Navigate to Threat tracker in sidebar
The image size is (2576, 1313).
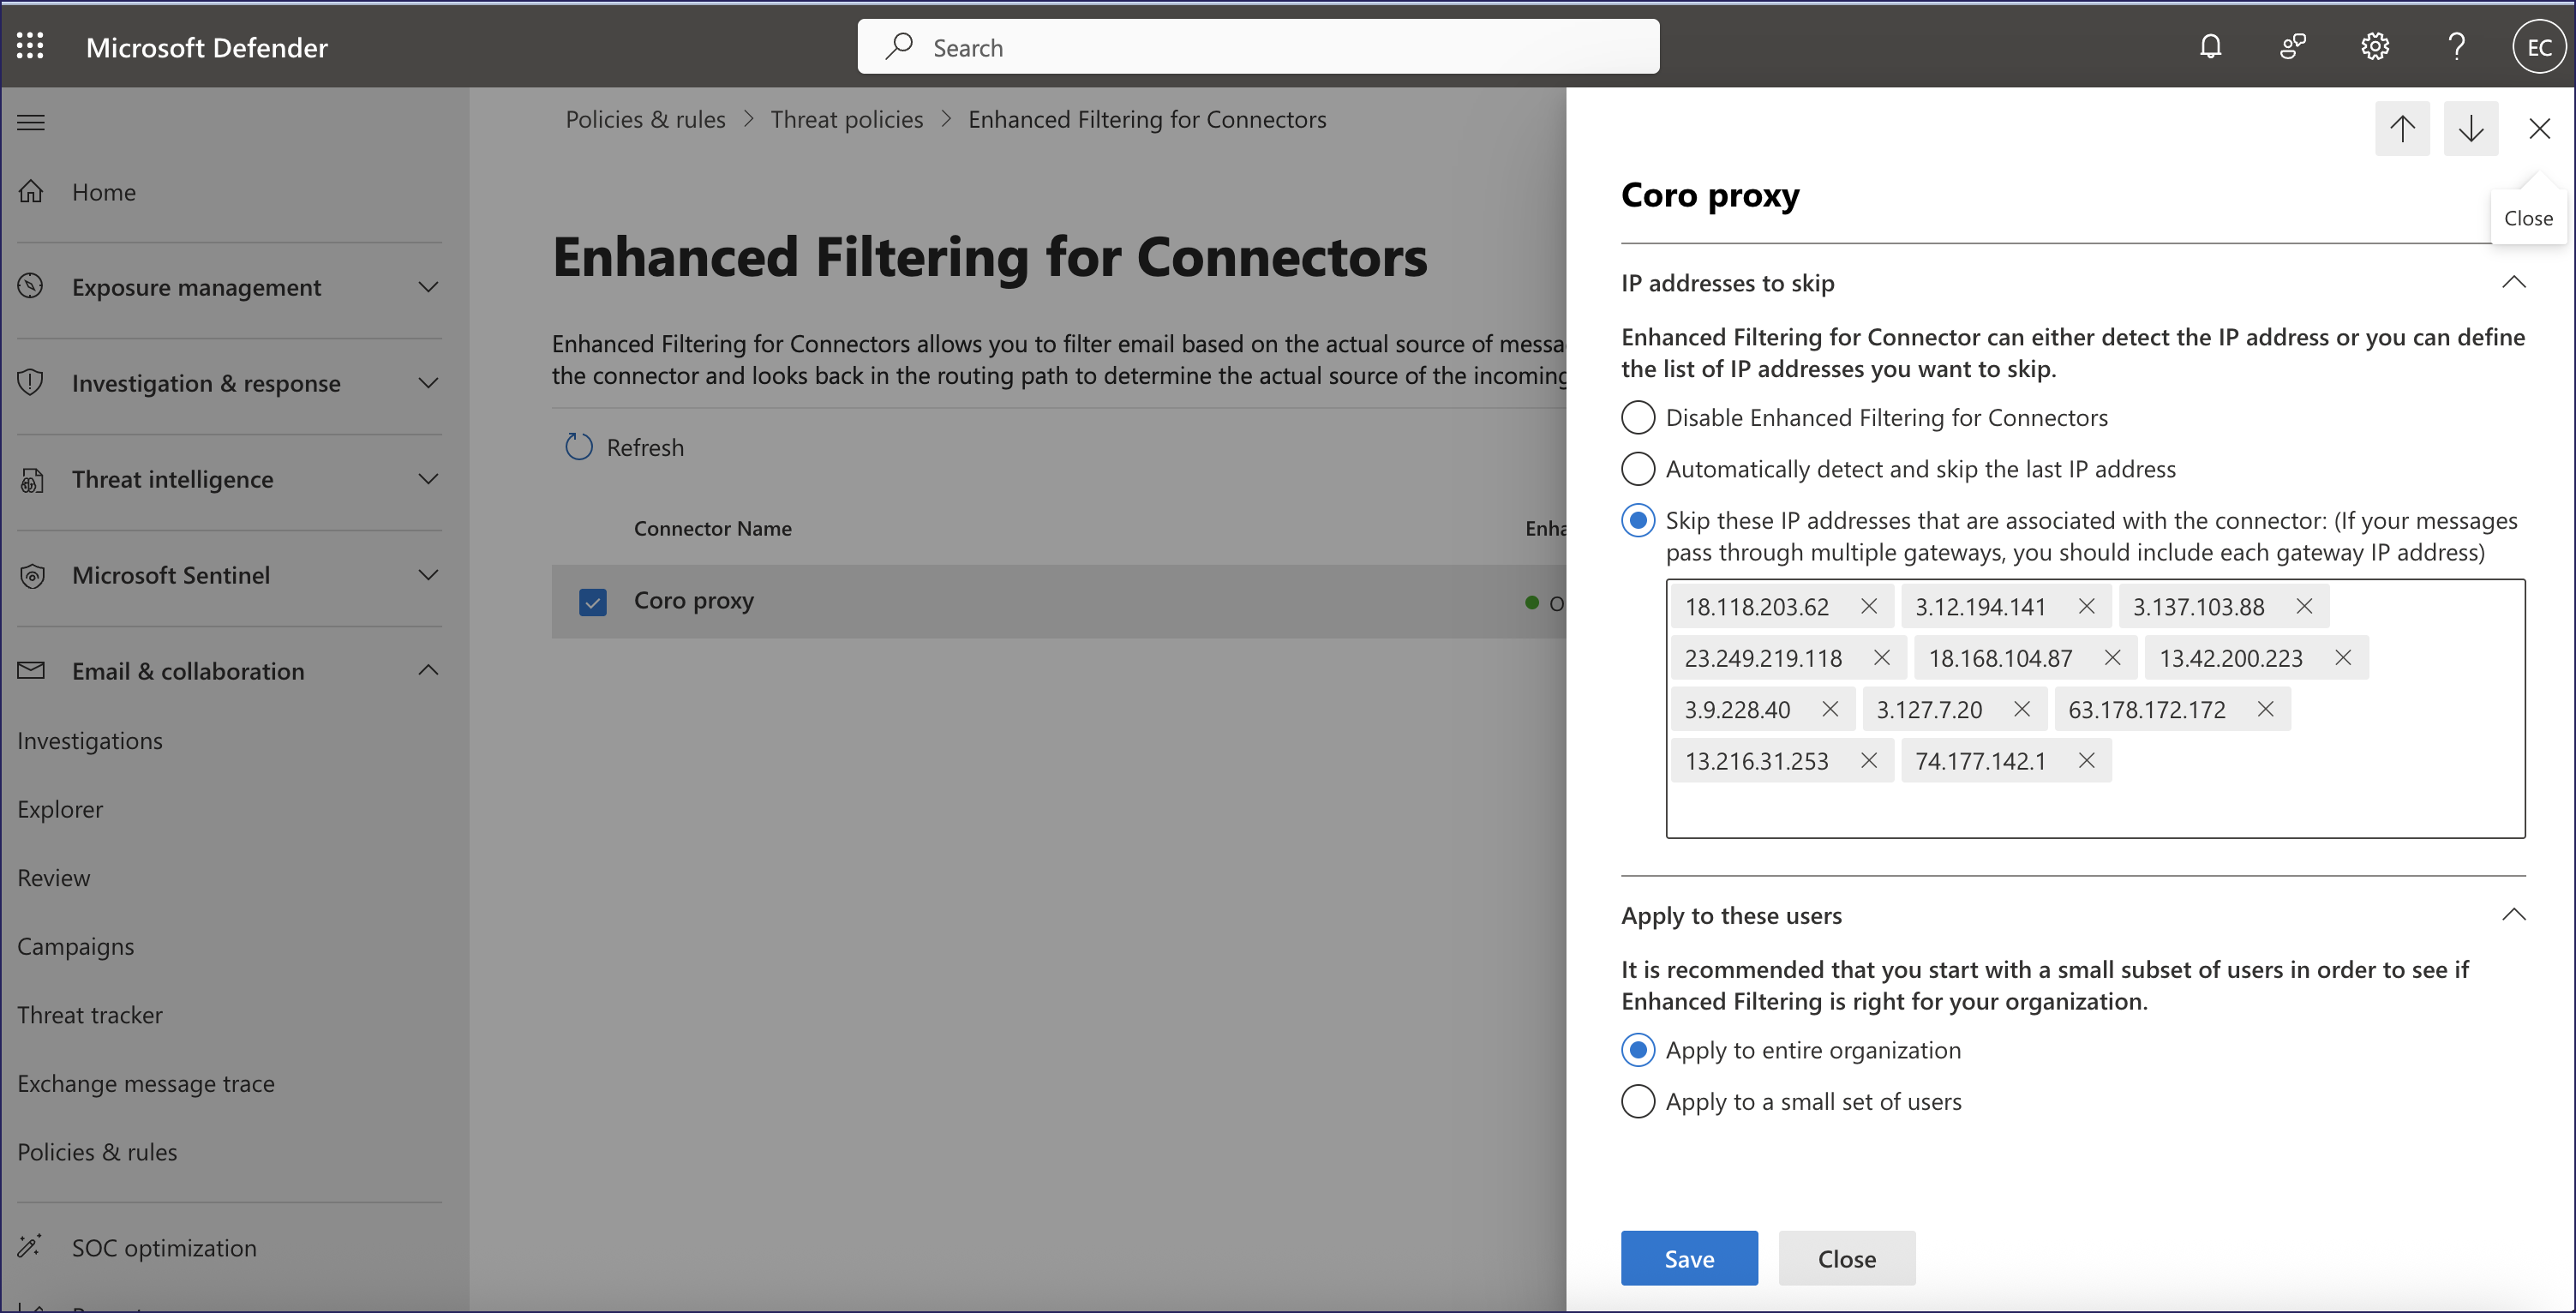pyautogui.click(x=89, y=1014)
